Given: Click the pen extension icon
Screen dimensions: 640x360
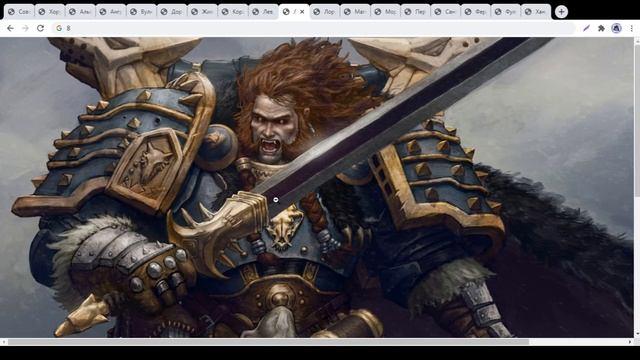Looking at the screenshot, I should 587,28.
